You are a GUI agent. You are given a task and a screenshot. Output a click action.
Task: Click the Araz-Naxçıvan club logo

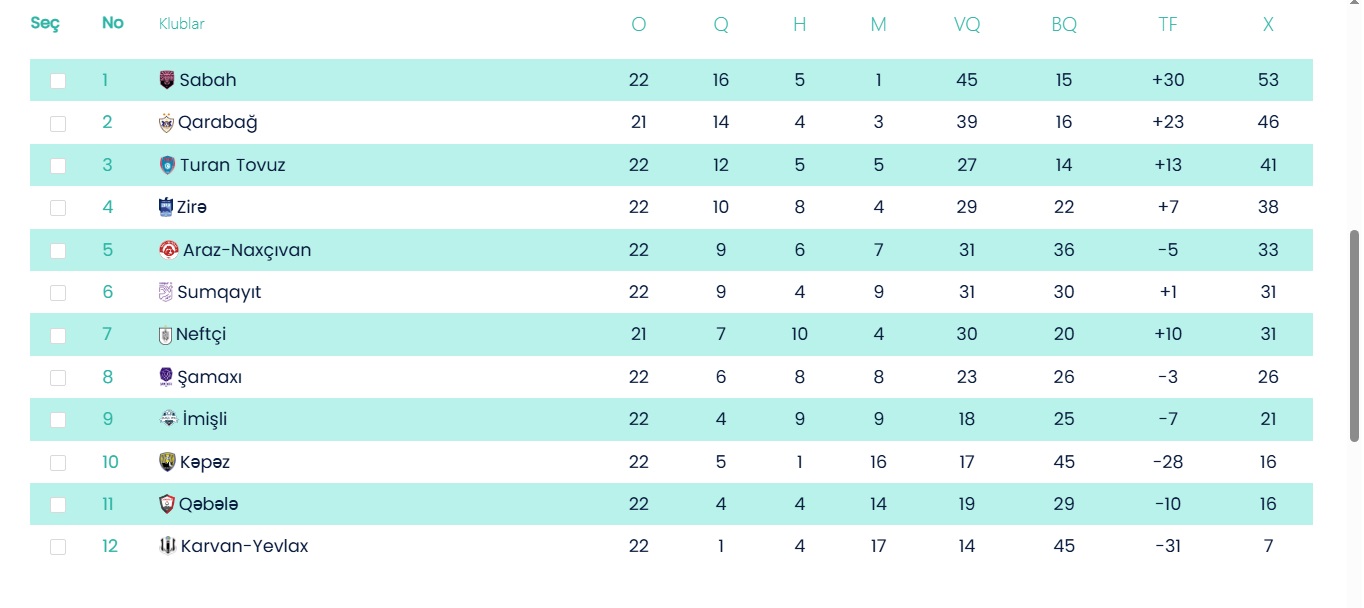pos(168,250)
